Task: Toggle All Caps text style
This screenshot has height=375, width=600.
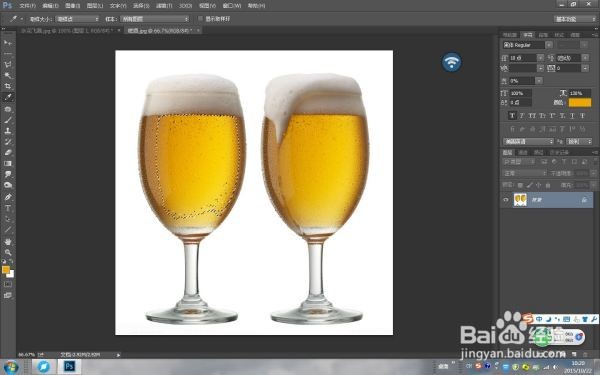Action: coord(532,116)
